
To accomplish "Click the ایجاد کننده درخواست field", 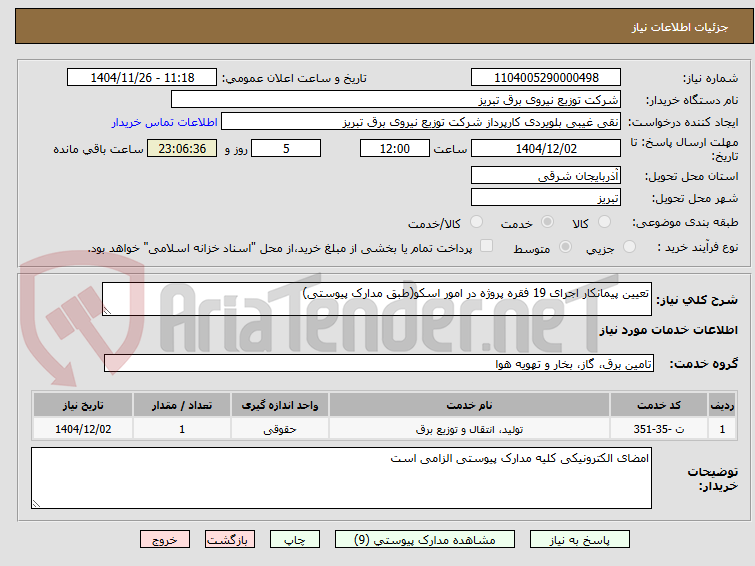I will point(421,122).
